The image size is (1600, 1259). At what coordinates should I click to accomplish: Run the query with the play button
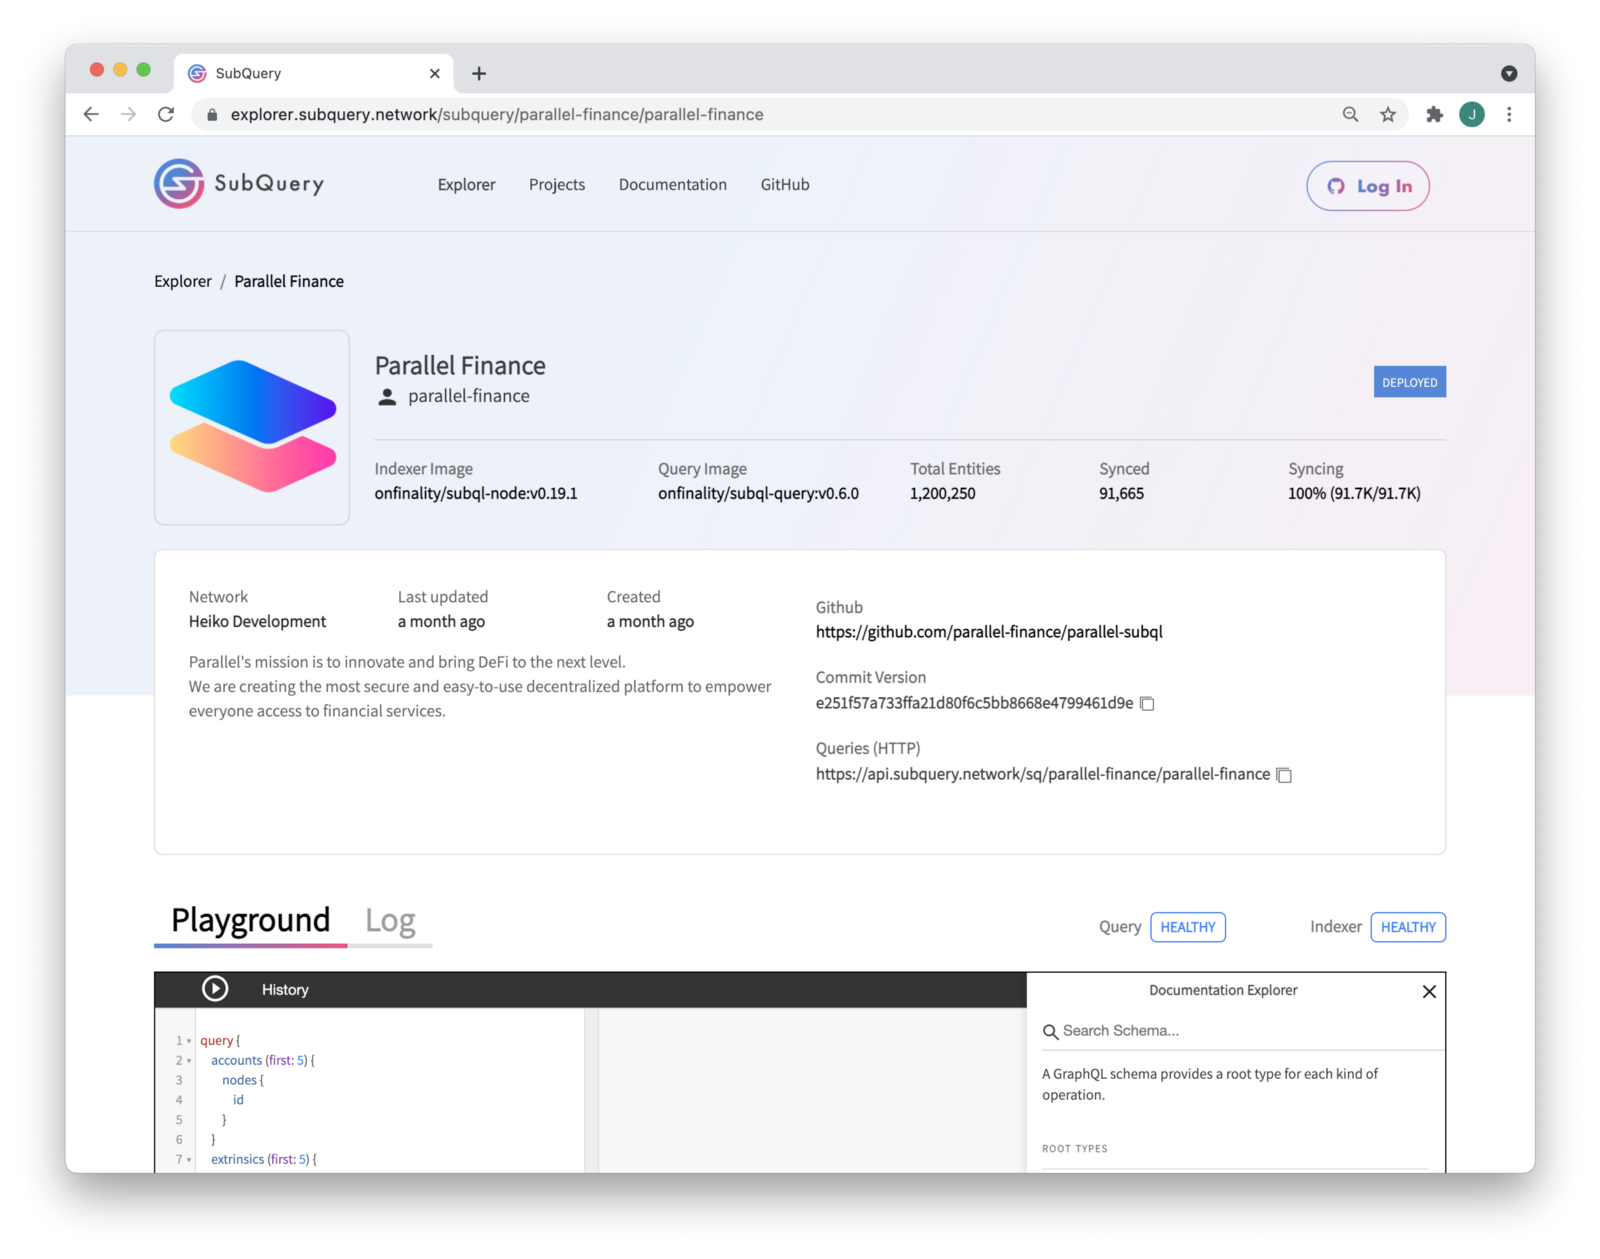(x=215, y=989)
